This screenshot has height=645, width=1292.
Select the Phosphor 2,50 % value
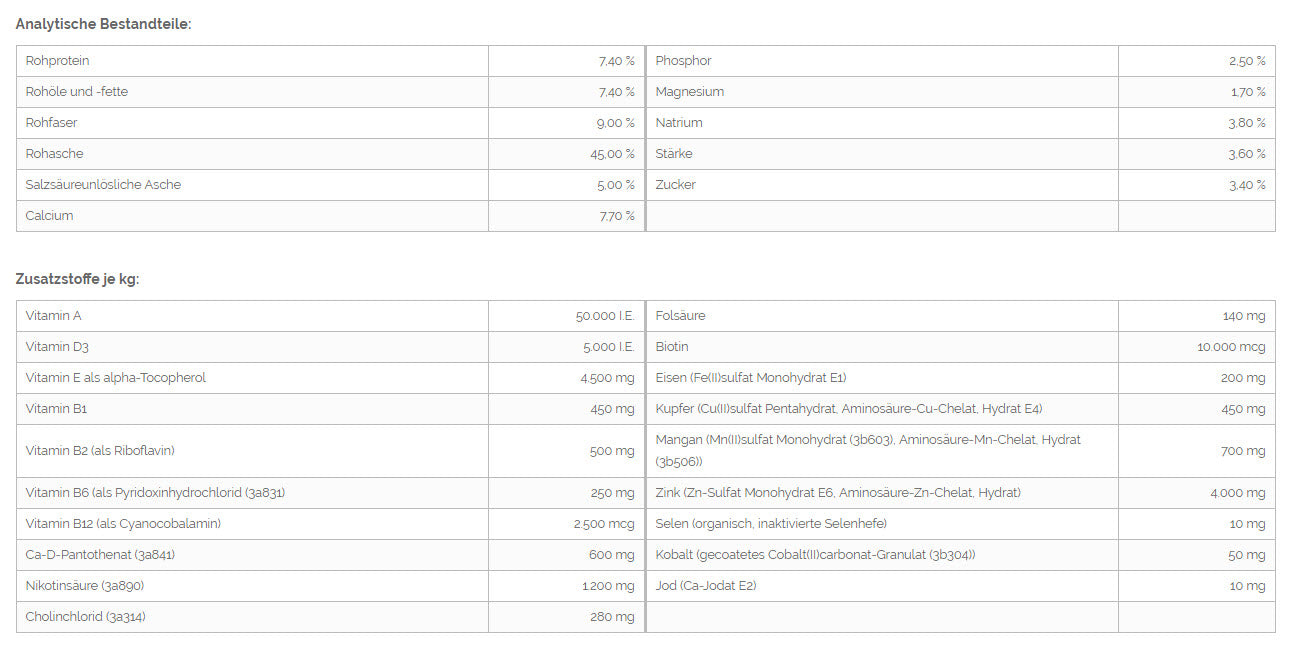coord(1247,61)
